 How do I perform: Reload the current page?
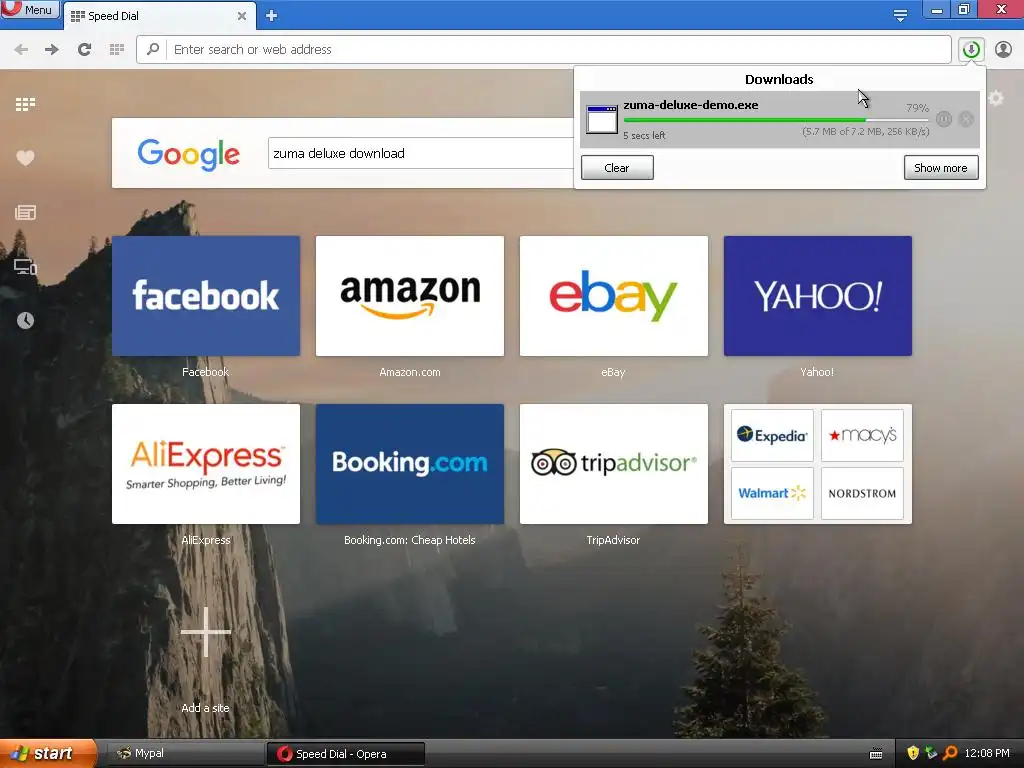point(84,50)
